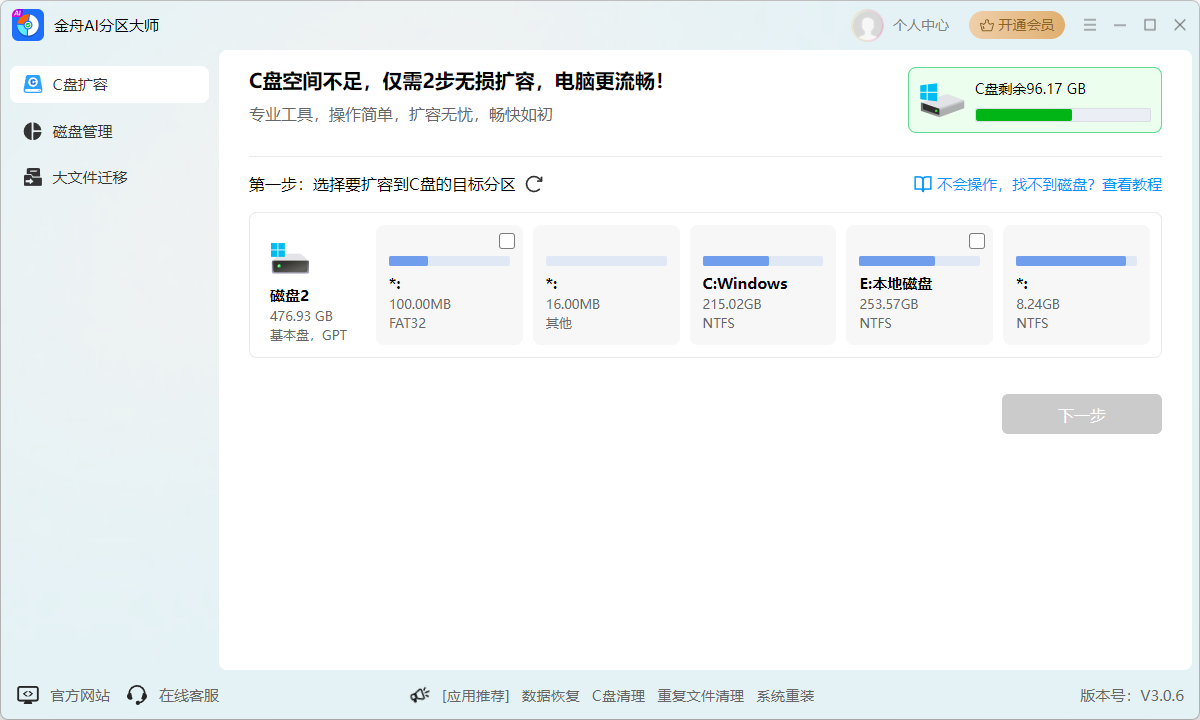Click the 磁盘2 disk icon
Viewport: 1200px width, 720px height.
click(x=289, y=258)
